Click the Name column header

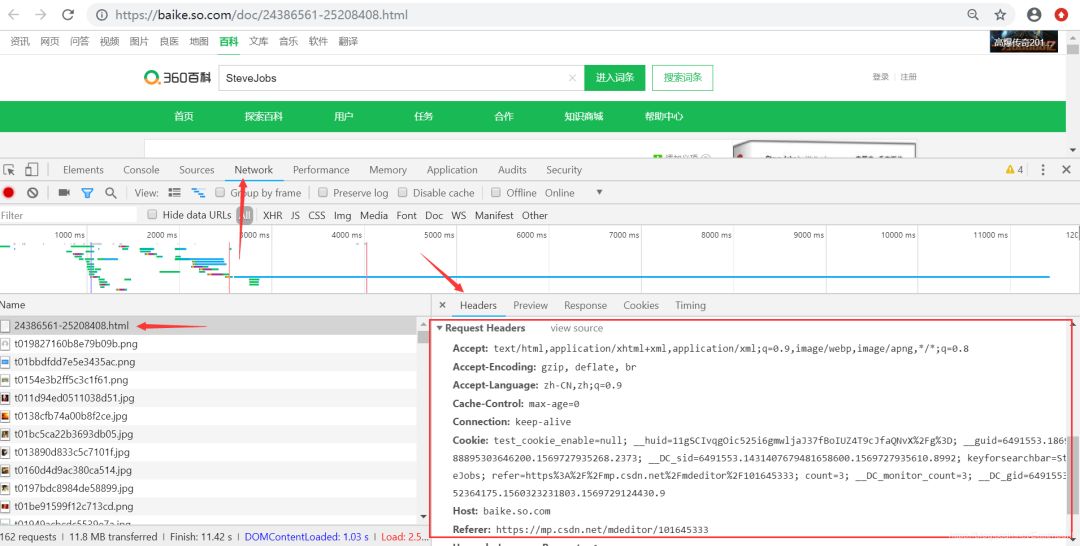point(12,305)
